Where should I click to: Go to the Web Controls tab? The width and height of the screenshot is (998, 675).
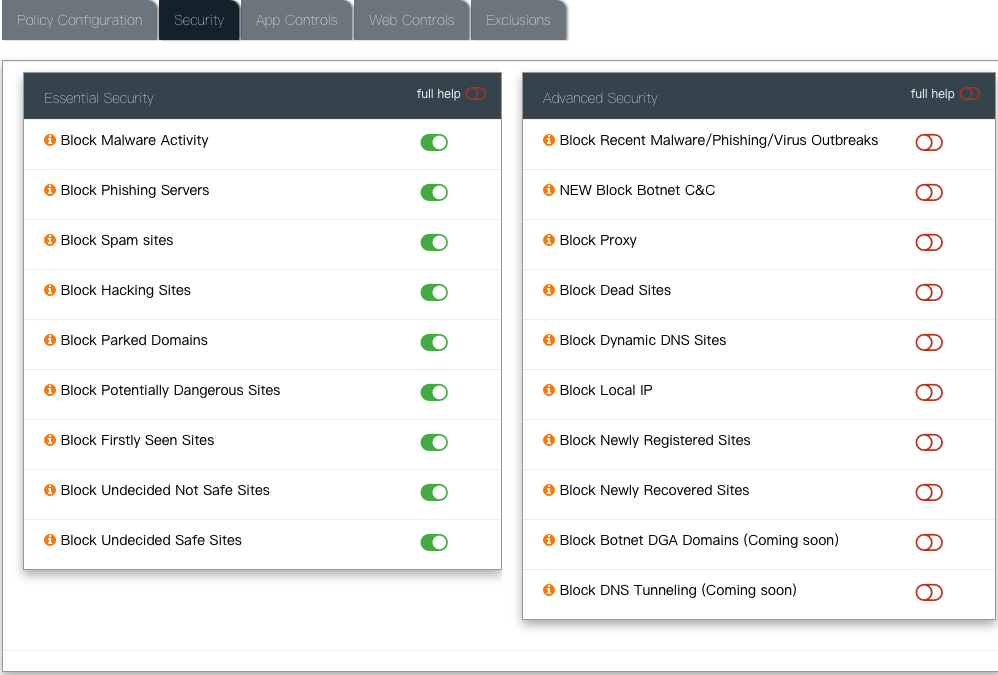(411, 20)
